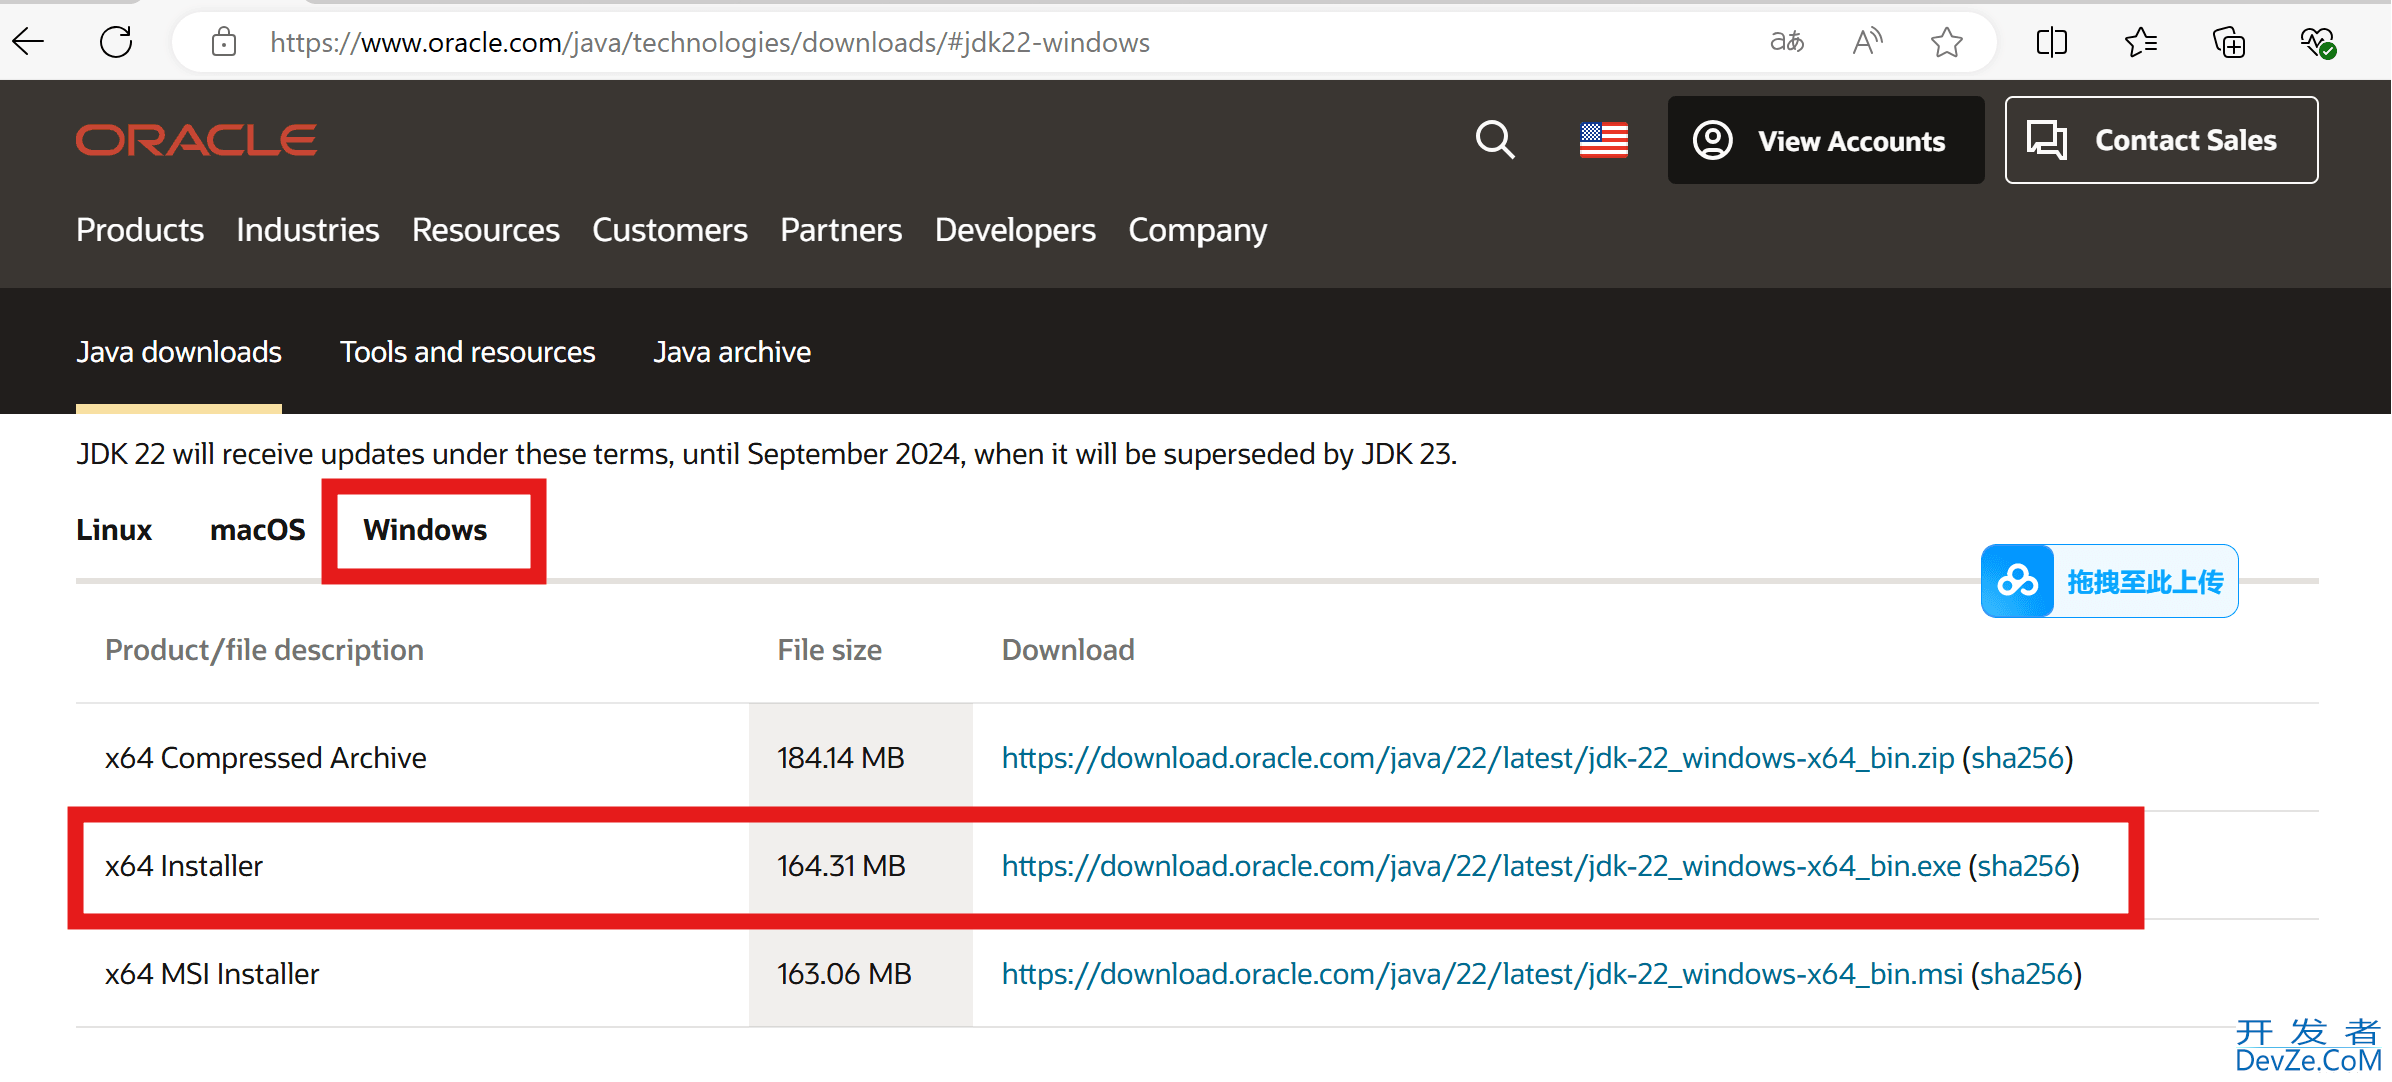Open split screen view icon
The height and width of the screenshot is (1082, 2392).
point(2052,42)
